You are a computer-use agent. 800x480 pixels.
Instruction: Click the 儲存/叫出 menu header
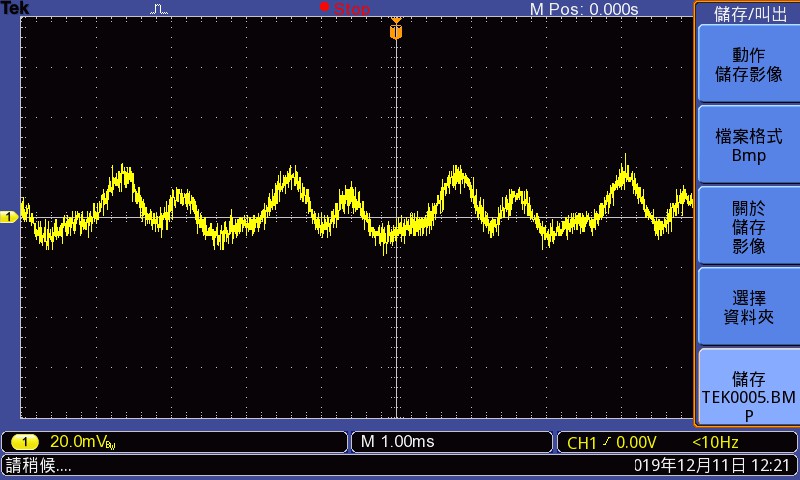coord(748,13)
